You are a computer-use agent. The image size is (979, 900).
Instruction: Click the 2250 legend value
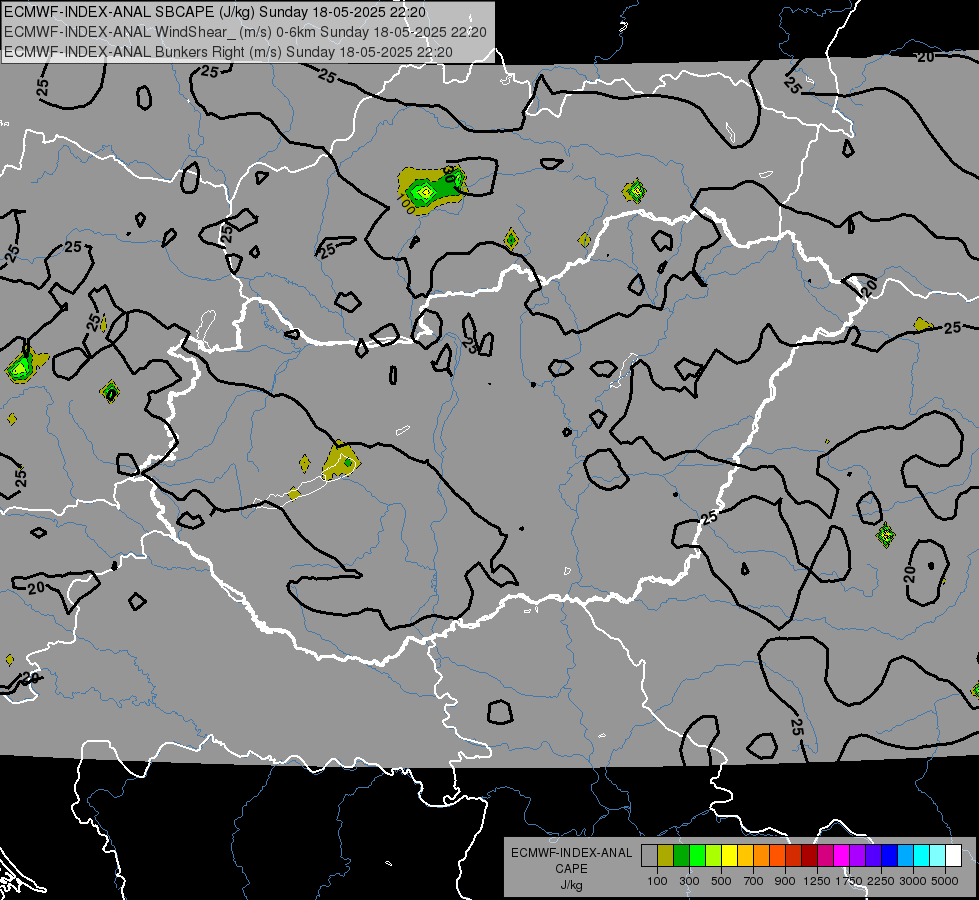pyautogui.click(x=881, y=881)
